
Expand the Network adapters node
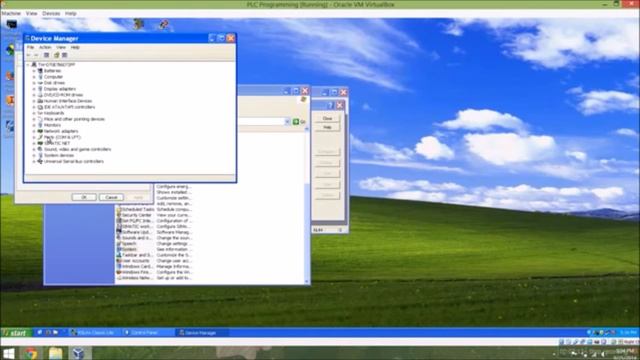(34, 131)
